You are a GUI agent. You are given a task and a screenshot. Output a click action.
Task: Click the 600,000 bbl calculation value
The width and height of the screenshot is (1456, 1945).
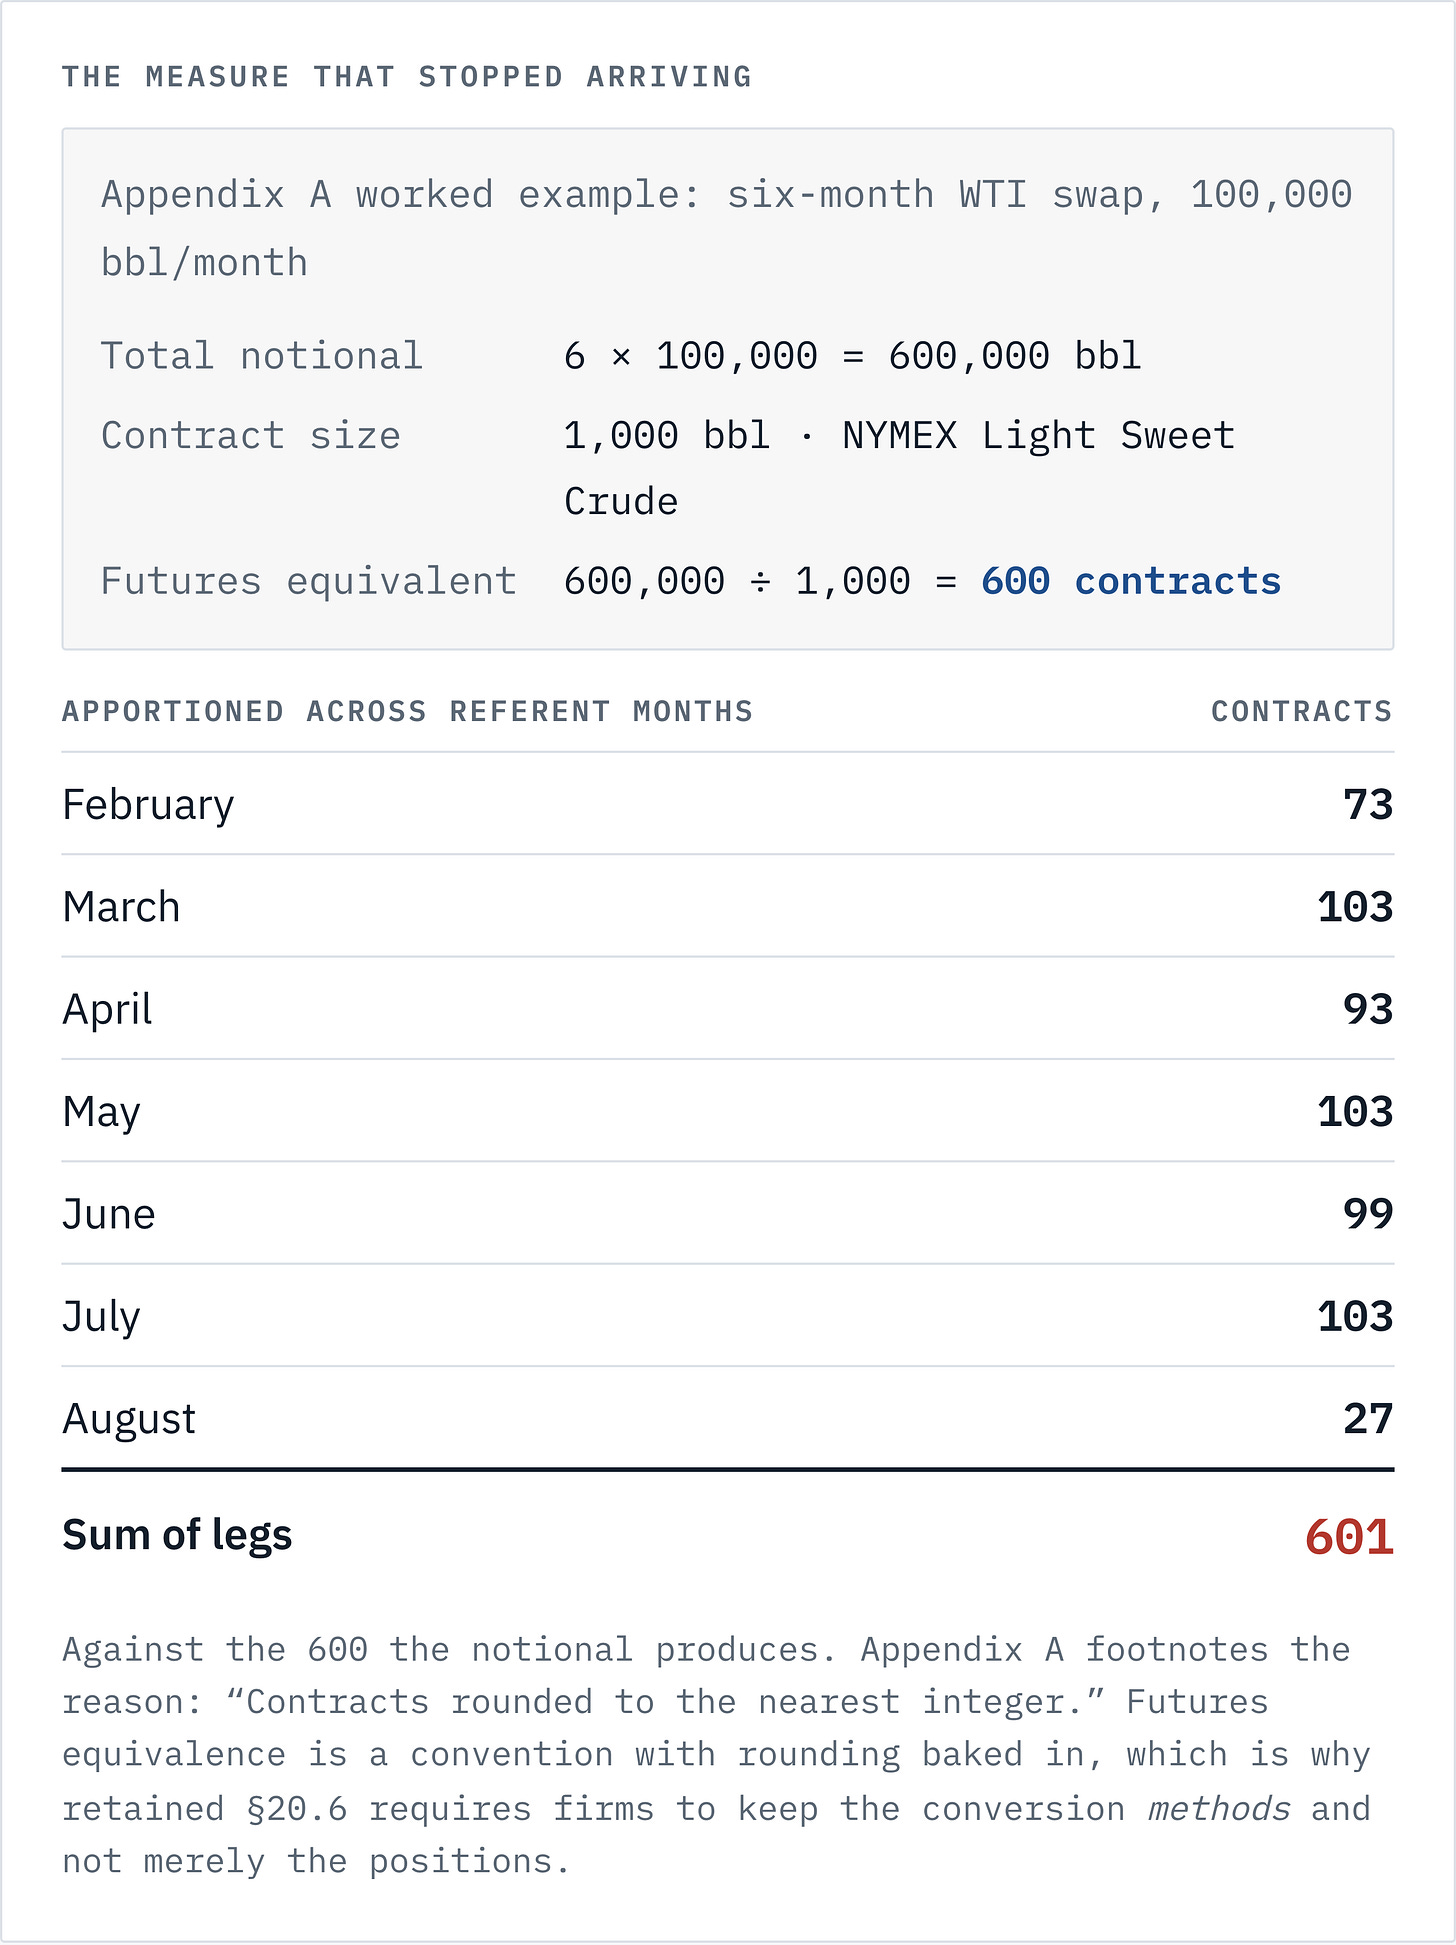tap(852, 356)
